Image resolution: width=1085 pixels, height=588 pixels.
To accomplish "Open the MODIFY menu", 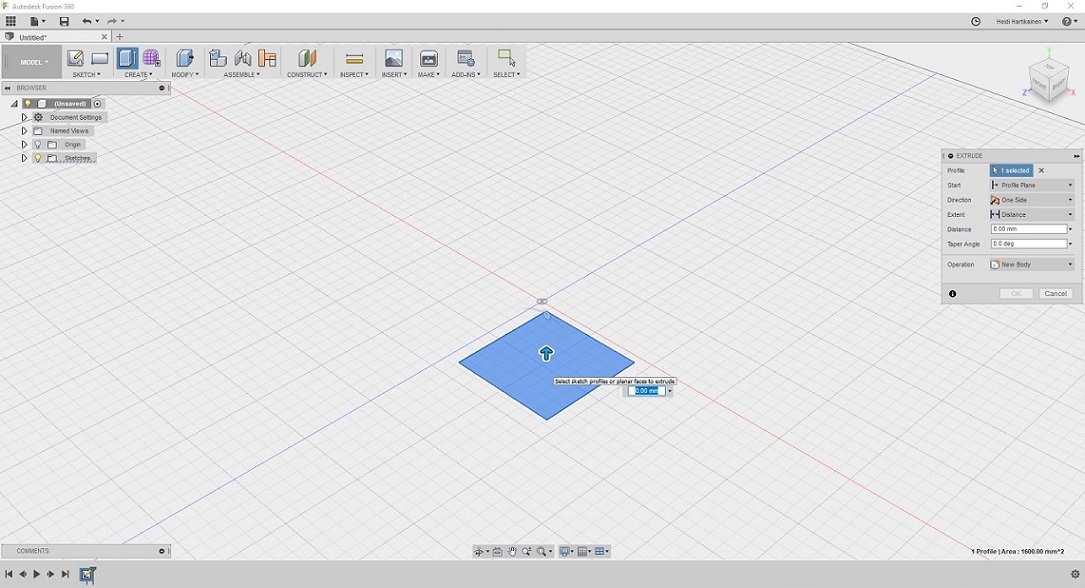I will pos(185,75).
